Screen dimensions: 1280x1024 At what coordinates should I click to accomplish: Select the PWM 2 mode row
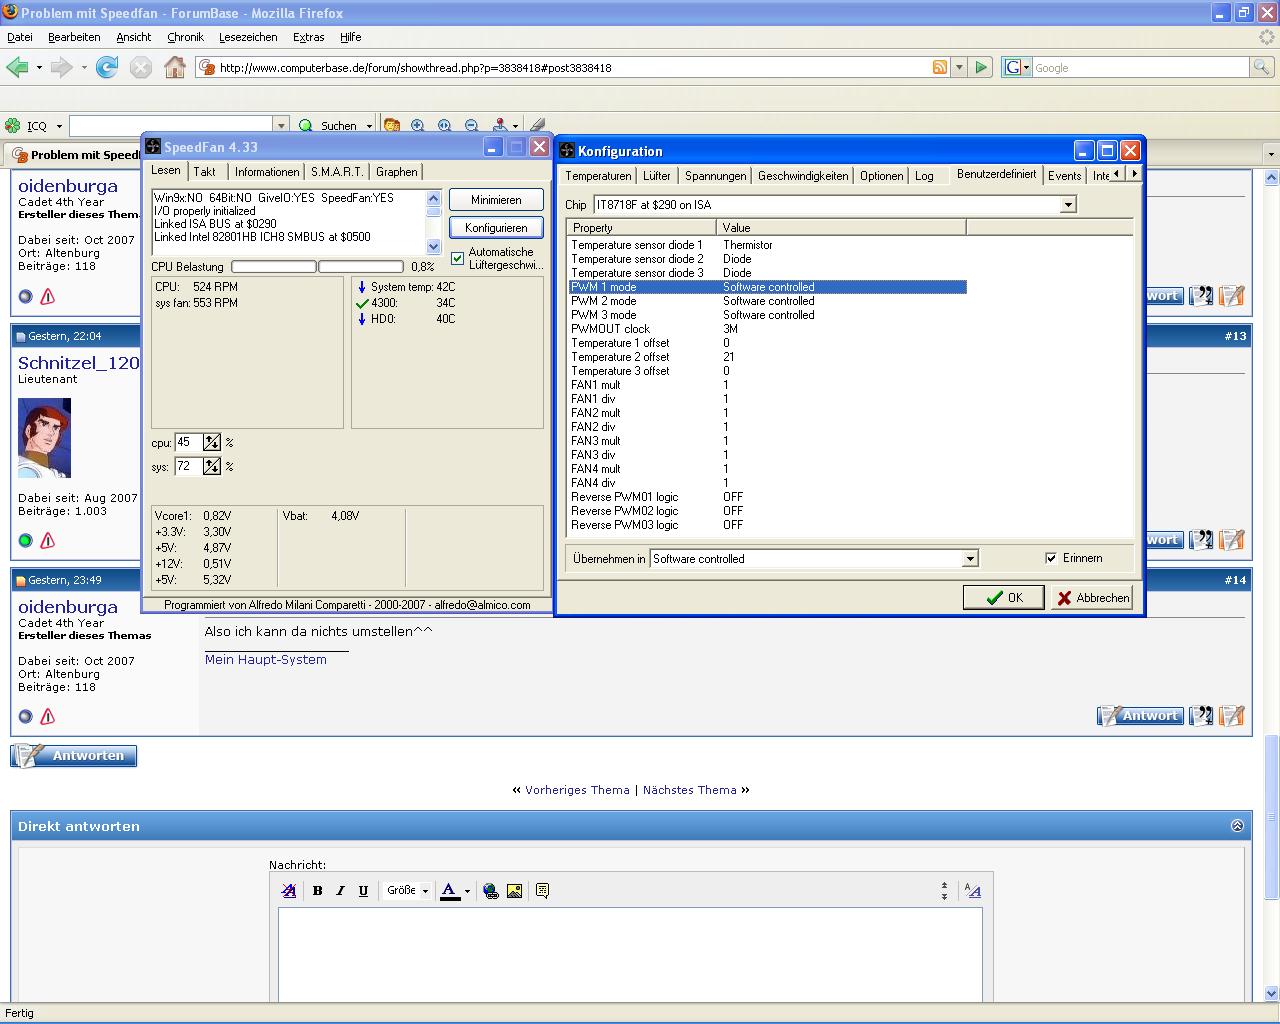pyautogui.click(x=767, y=301)
